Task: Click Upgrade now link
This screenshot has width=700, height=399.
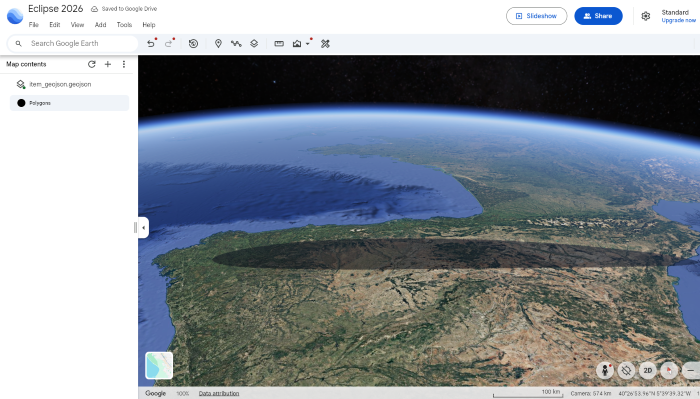Action: pos(678,21)
